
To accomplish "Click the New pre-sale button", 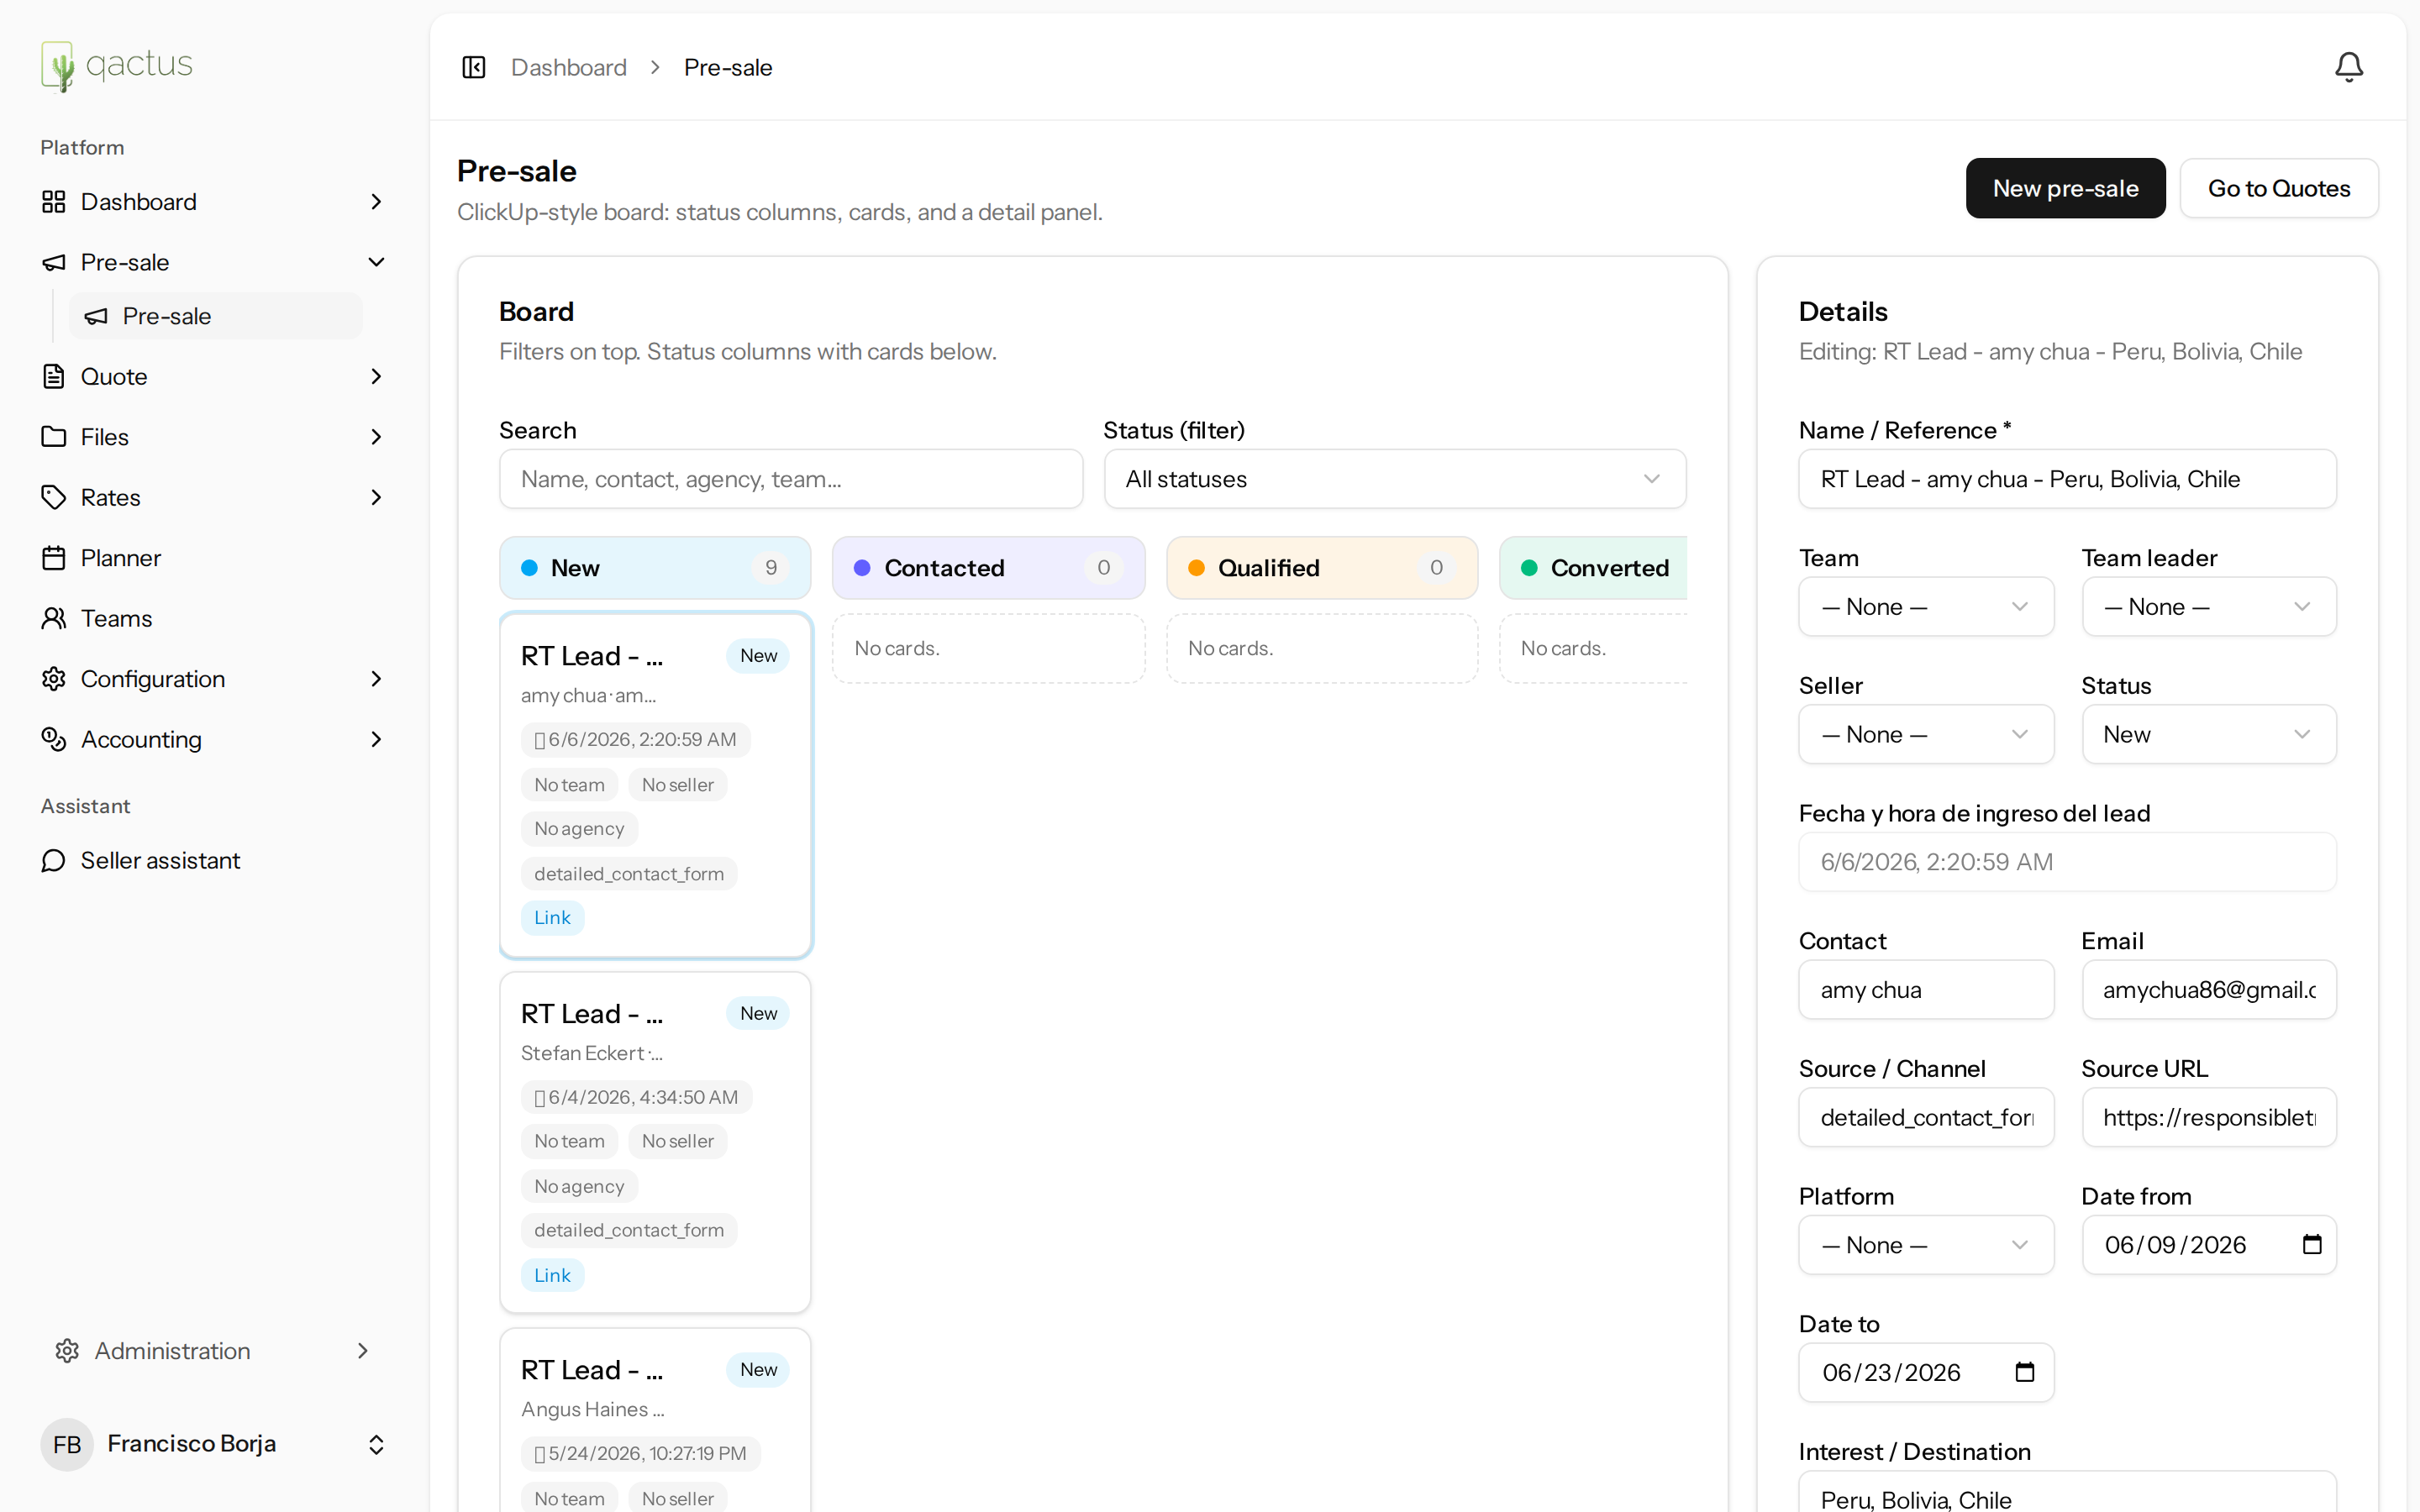I will tap(2065, 188).
